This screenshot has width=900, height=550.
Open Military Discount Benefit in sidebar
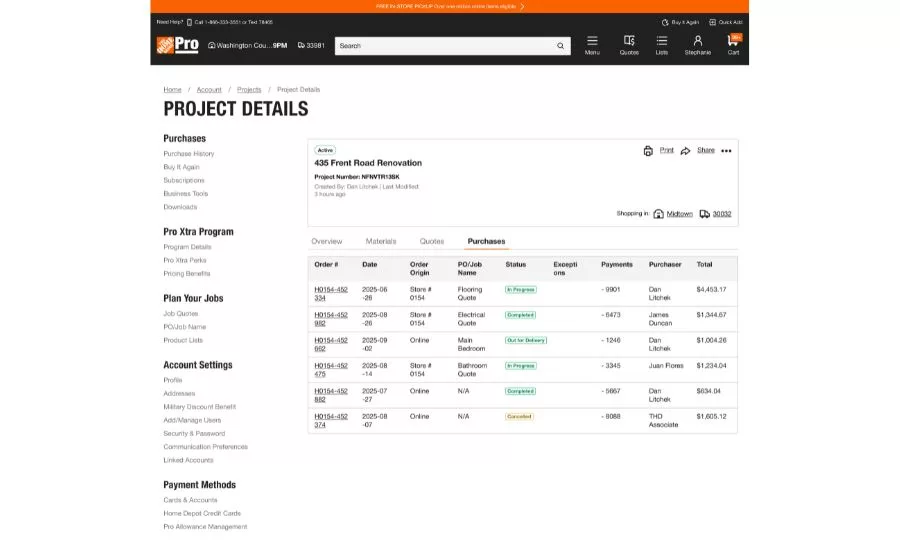tap(200, 407)
